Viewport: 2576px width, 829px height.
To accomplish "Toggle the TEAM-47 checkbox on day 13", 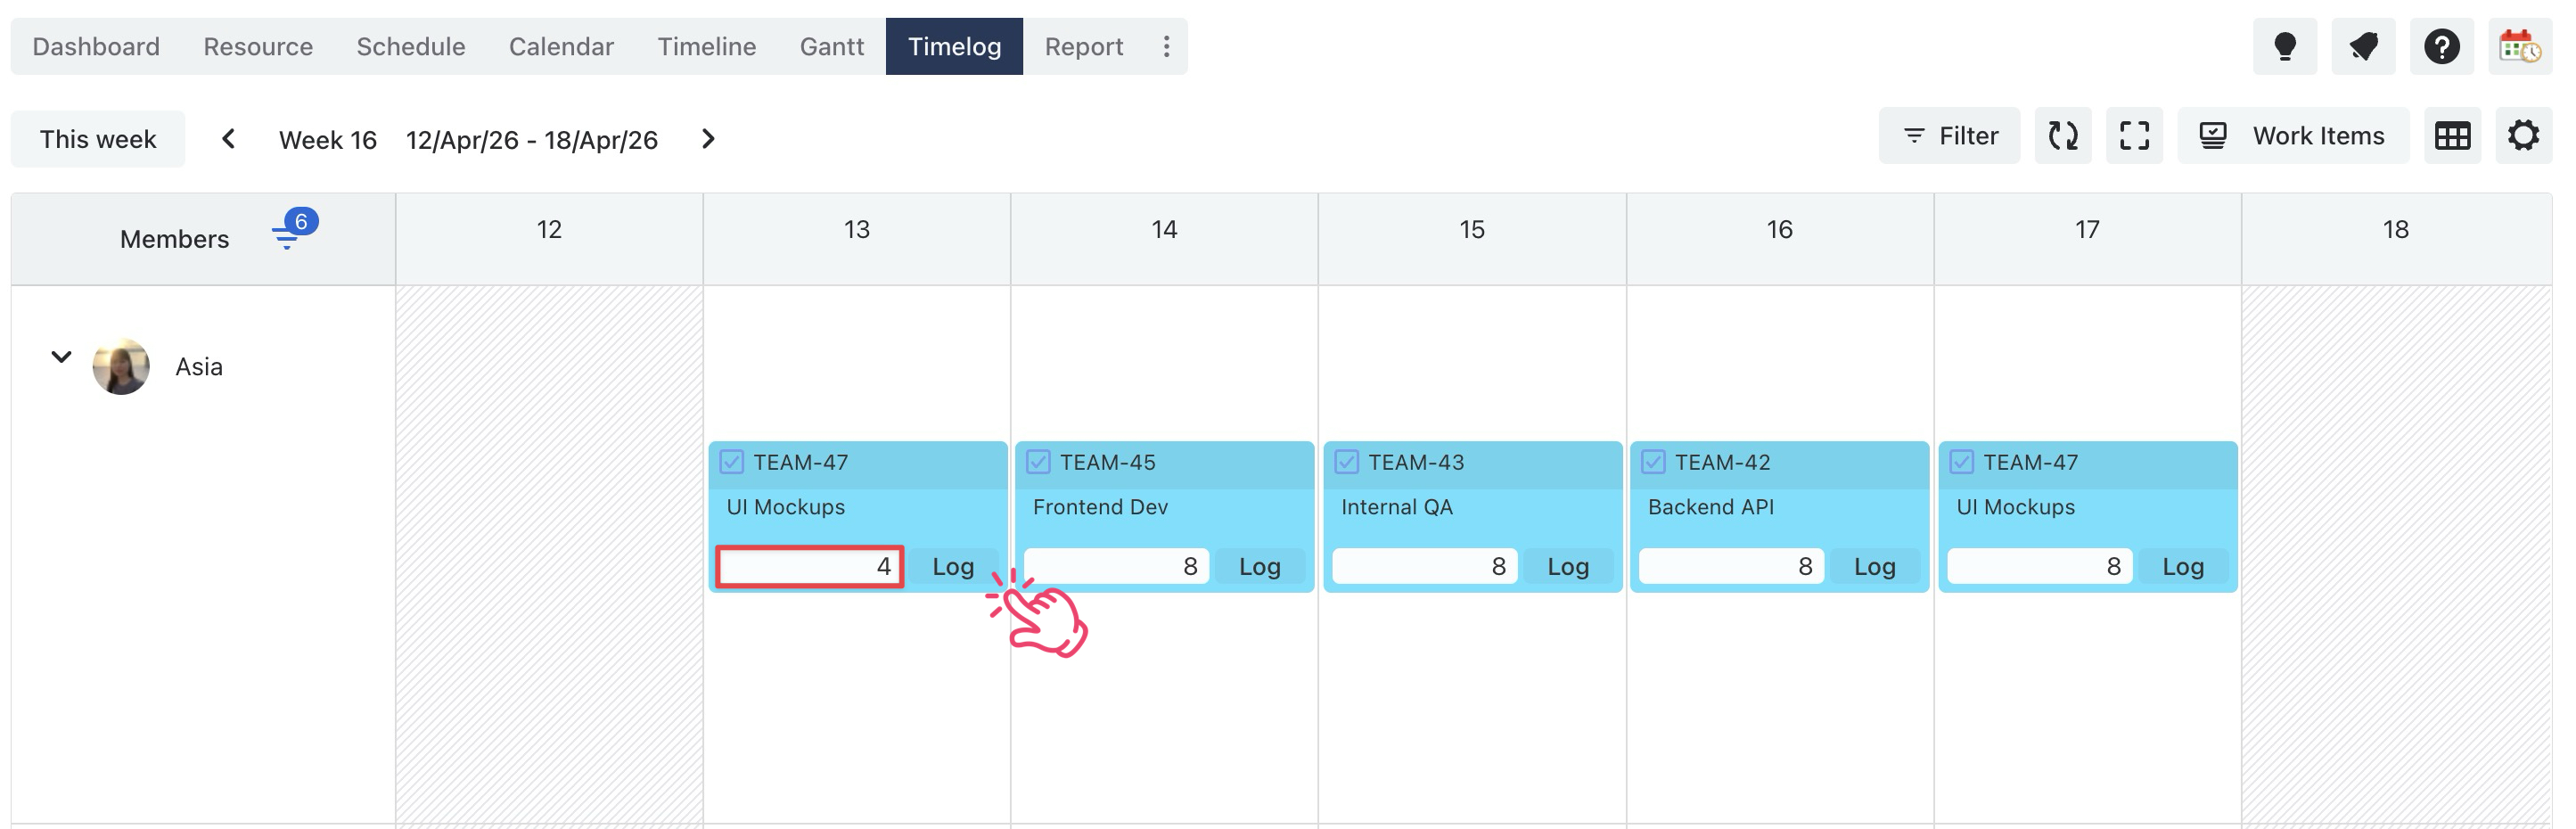I will click(732, 462).
